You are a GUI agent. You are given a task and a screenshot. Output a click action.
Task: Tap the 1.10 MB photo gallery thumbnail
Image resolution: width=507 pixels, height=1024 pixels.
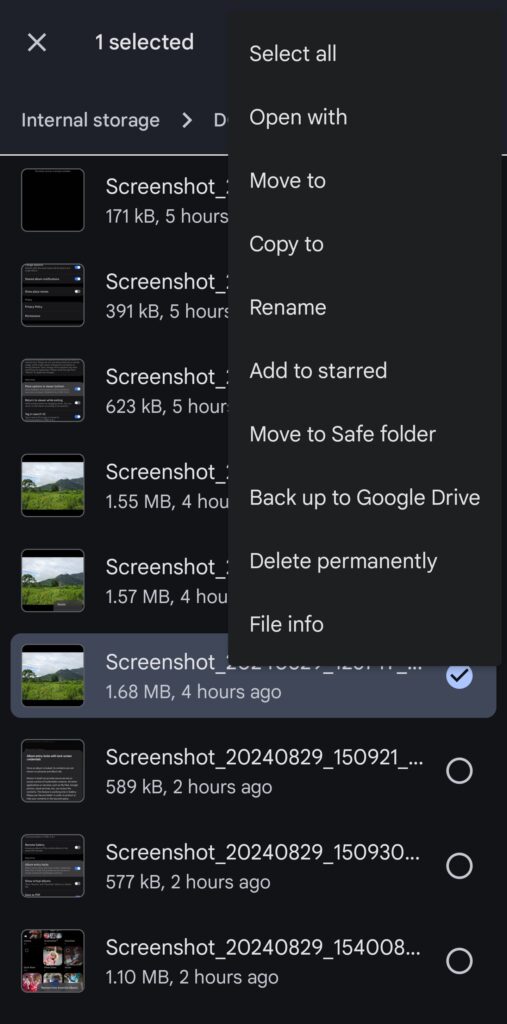click(x=53, y=961)
